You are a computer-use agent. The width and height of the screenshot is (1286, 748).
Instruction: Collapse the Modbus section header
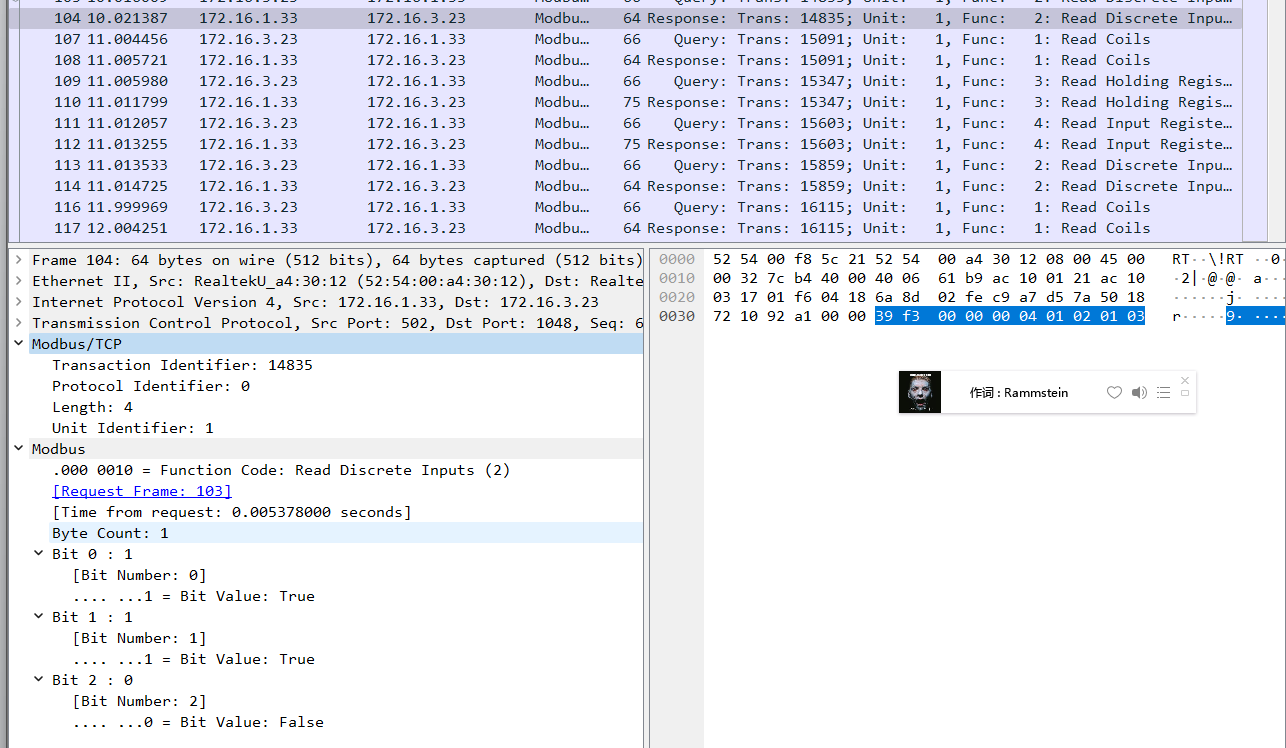(x=19, y=449)
